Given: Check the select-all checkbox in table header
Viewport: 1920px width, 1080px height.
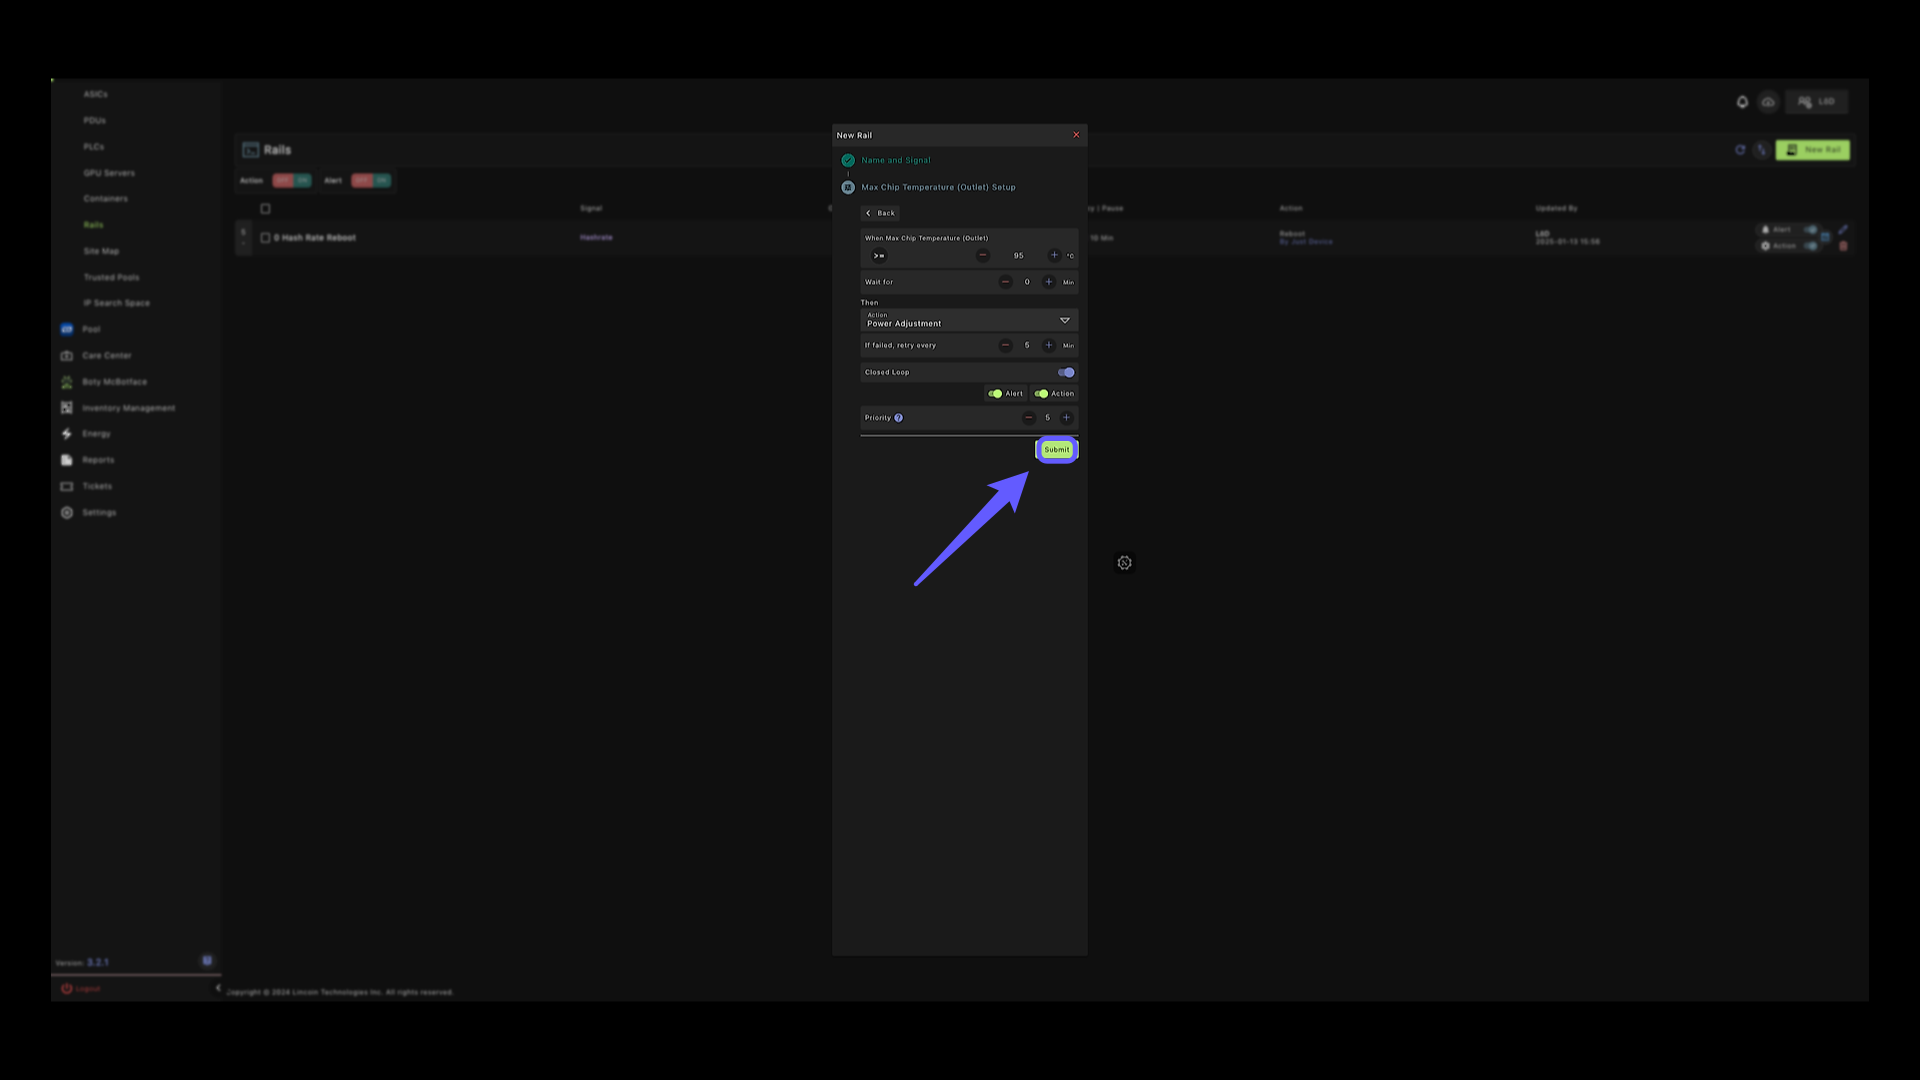Looking at the screenshot, I should coord(265,209).
